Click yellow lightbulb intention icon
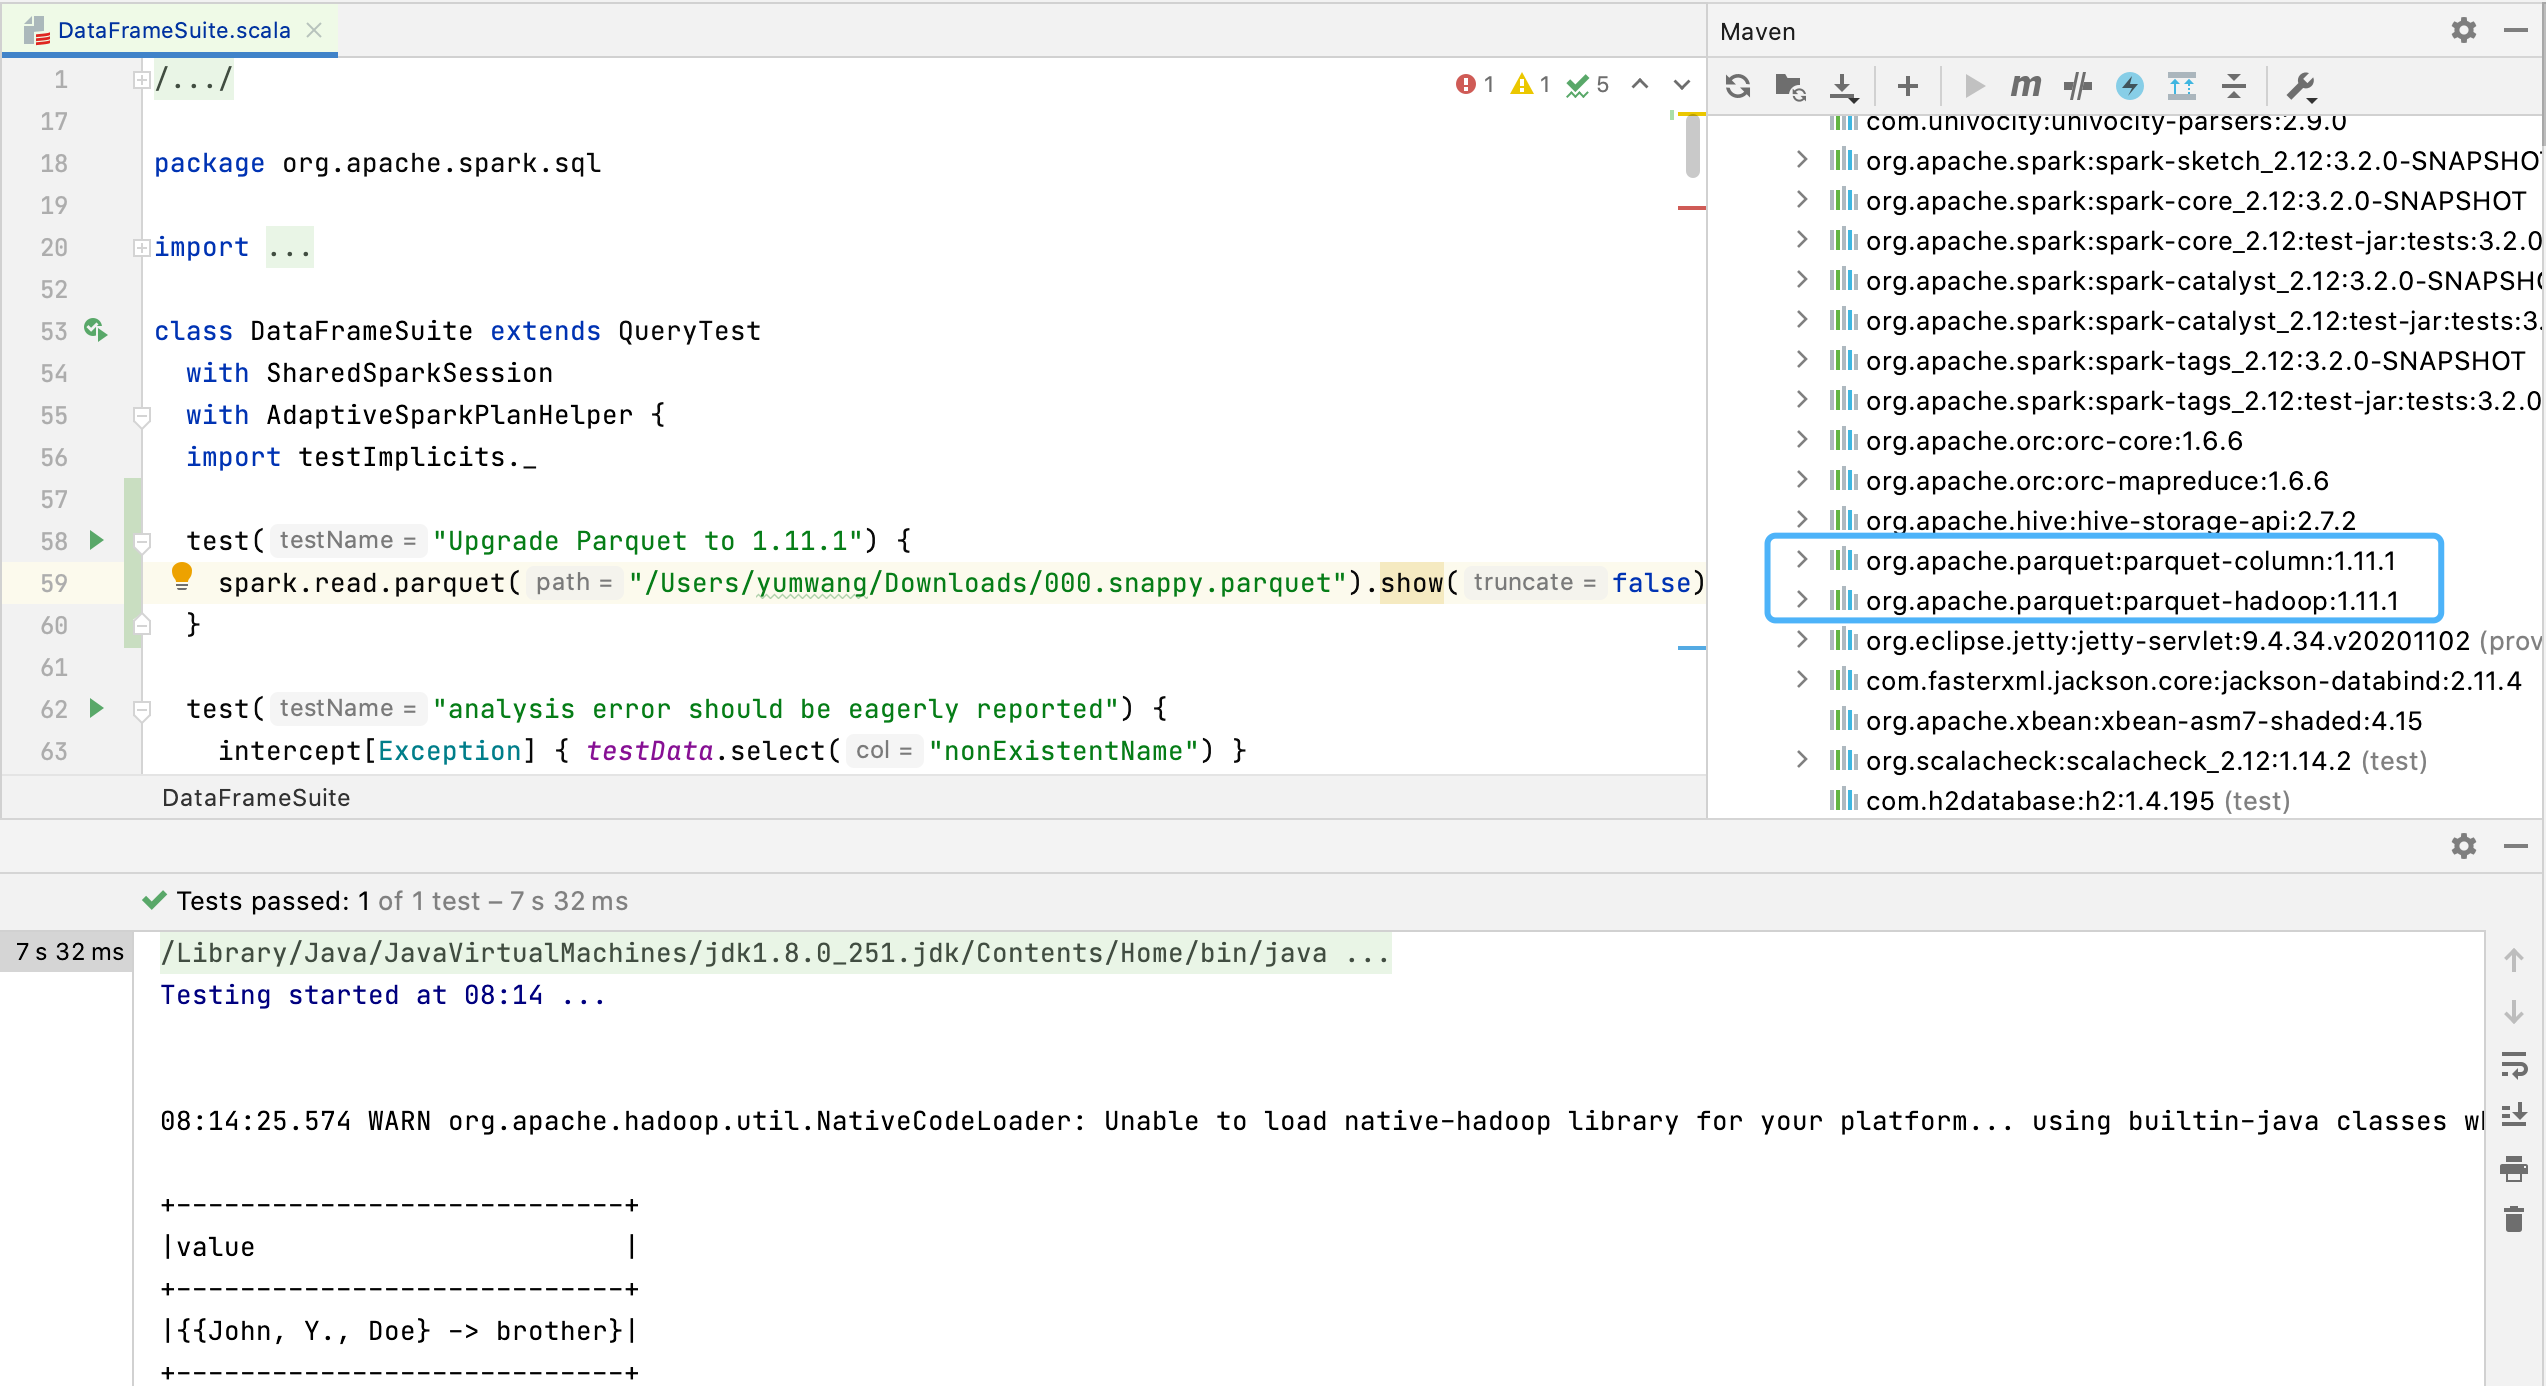The image size is (2546, 1386). click(x=181, y=575)
